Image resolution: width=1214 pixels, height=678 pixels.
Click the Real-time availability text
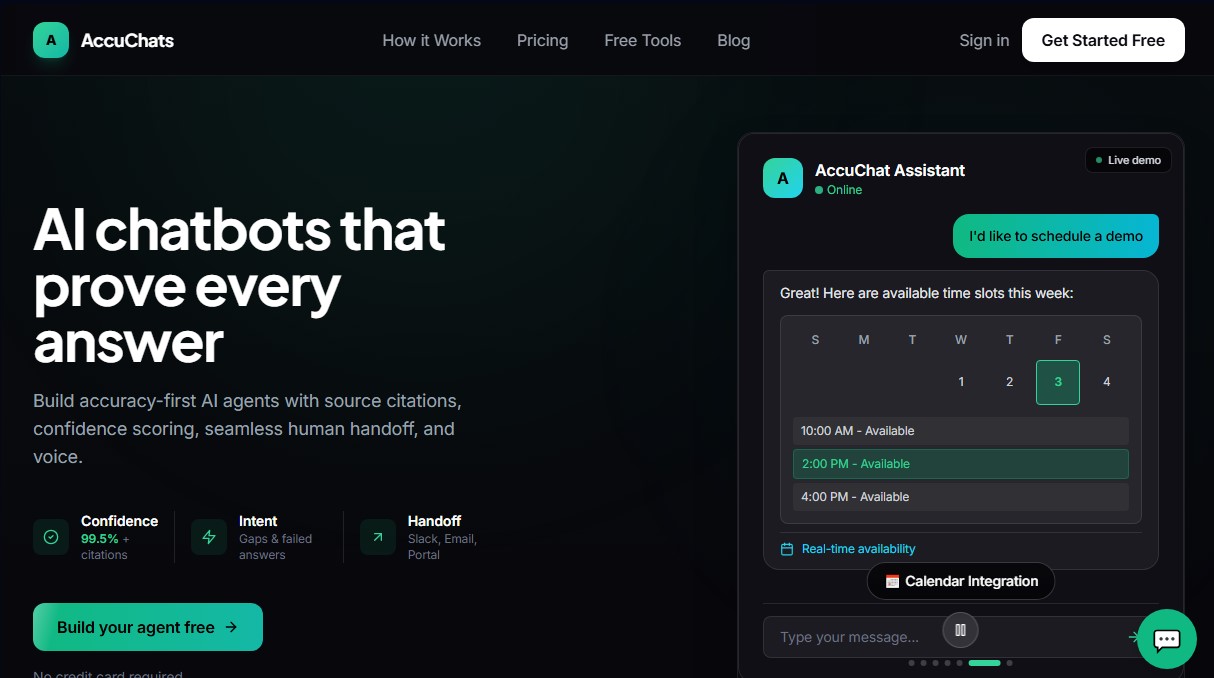coord(859,549)
